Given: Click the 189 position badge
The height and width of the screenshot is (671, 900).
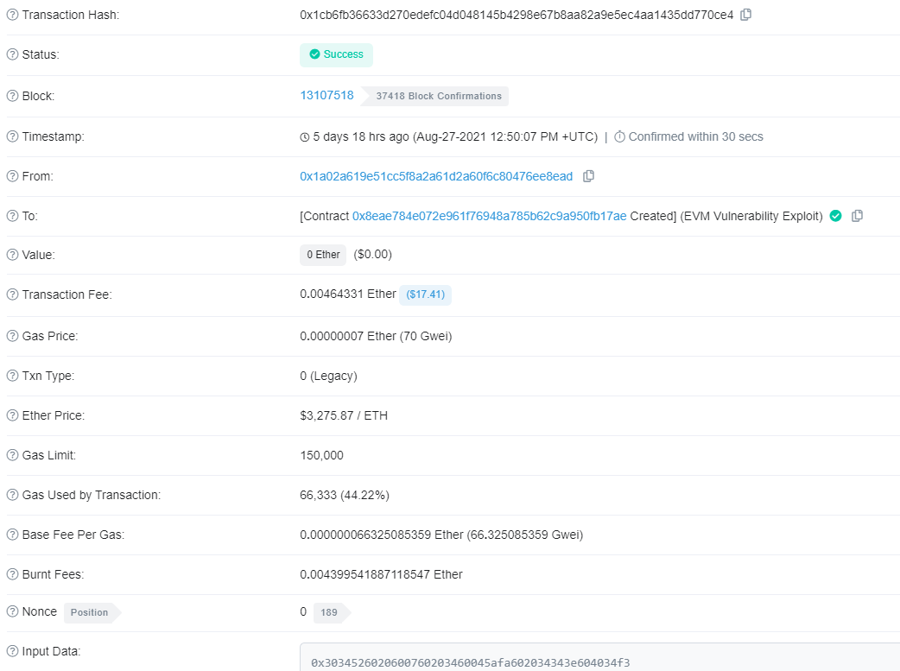Looking at the screenshot, I should (x=329, y=612).
